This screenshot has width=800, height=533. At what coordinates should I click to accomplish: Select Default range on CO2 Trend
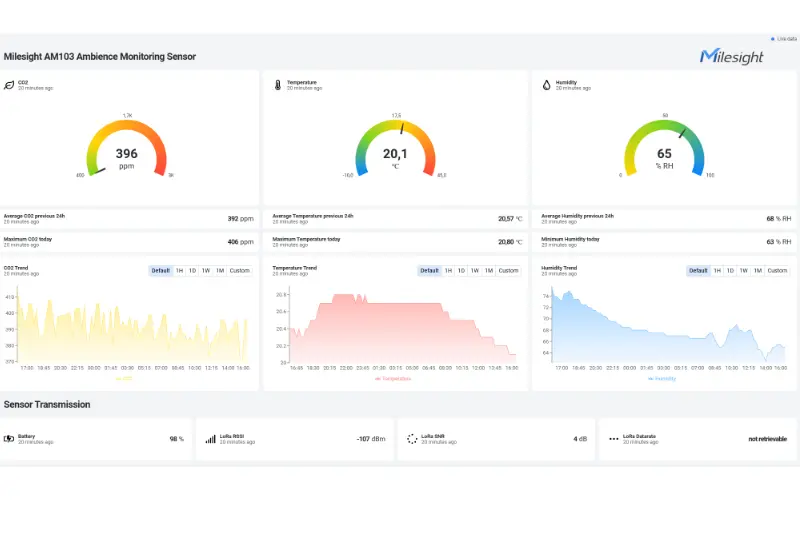pyautogui.click(x=161, y=271)
